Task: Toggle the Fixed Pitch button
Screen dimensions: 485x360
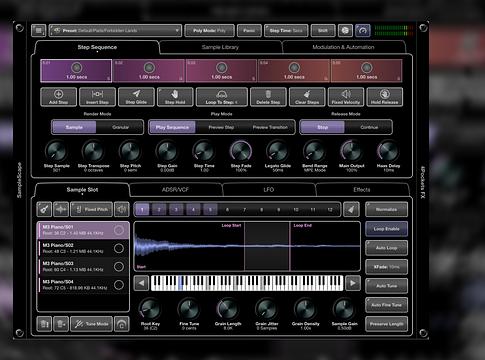Action: (x=92, y=210)
